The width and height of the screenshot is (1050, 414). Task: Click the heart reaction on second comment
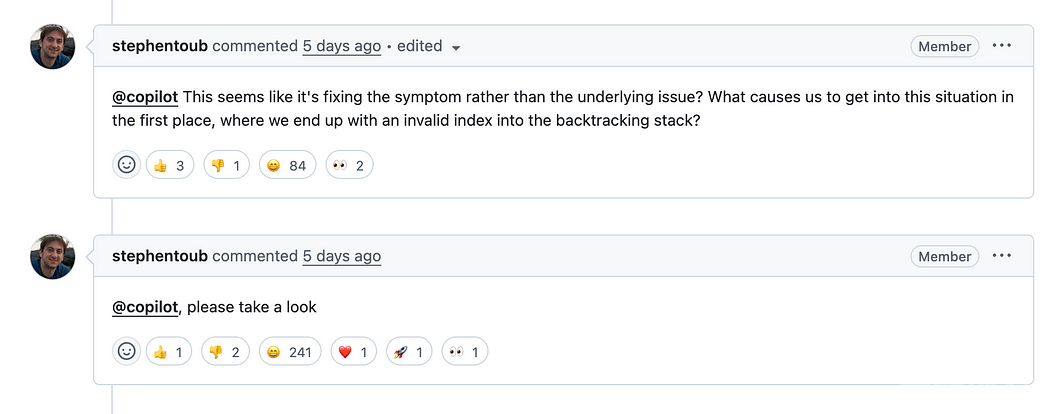click(x=354, y=352)
